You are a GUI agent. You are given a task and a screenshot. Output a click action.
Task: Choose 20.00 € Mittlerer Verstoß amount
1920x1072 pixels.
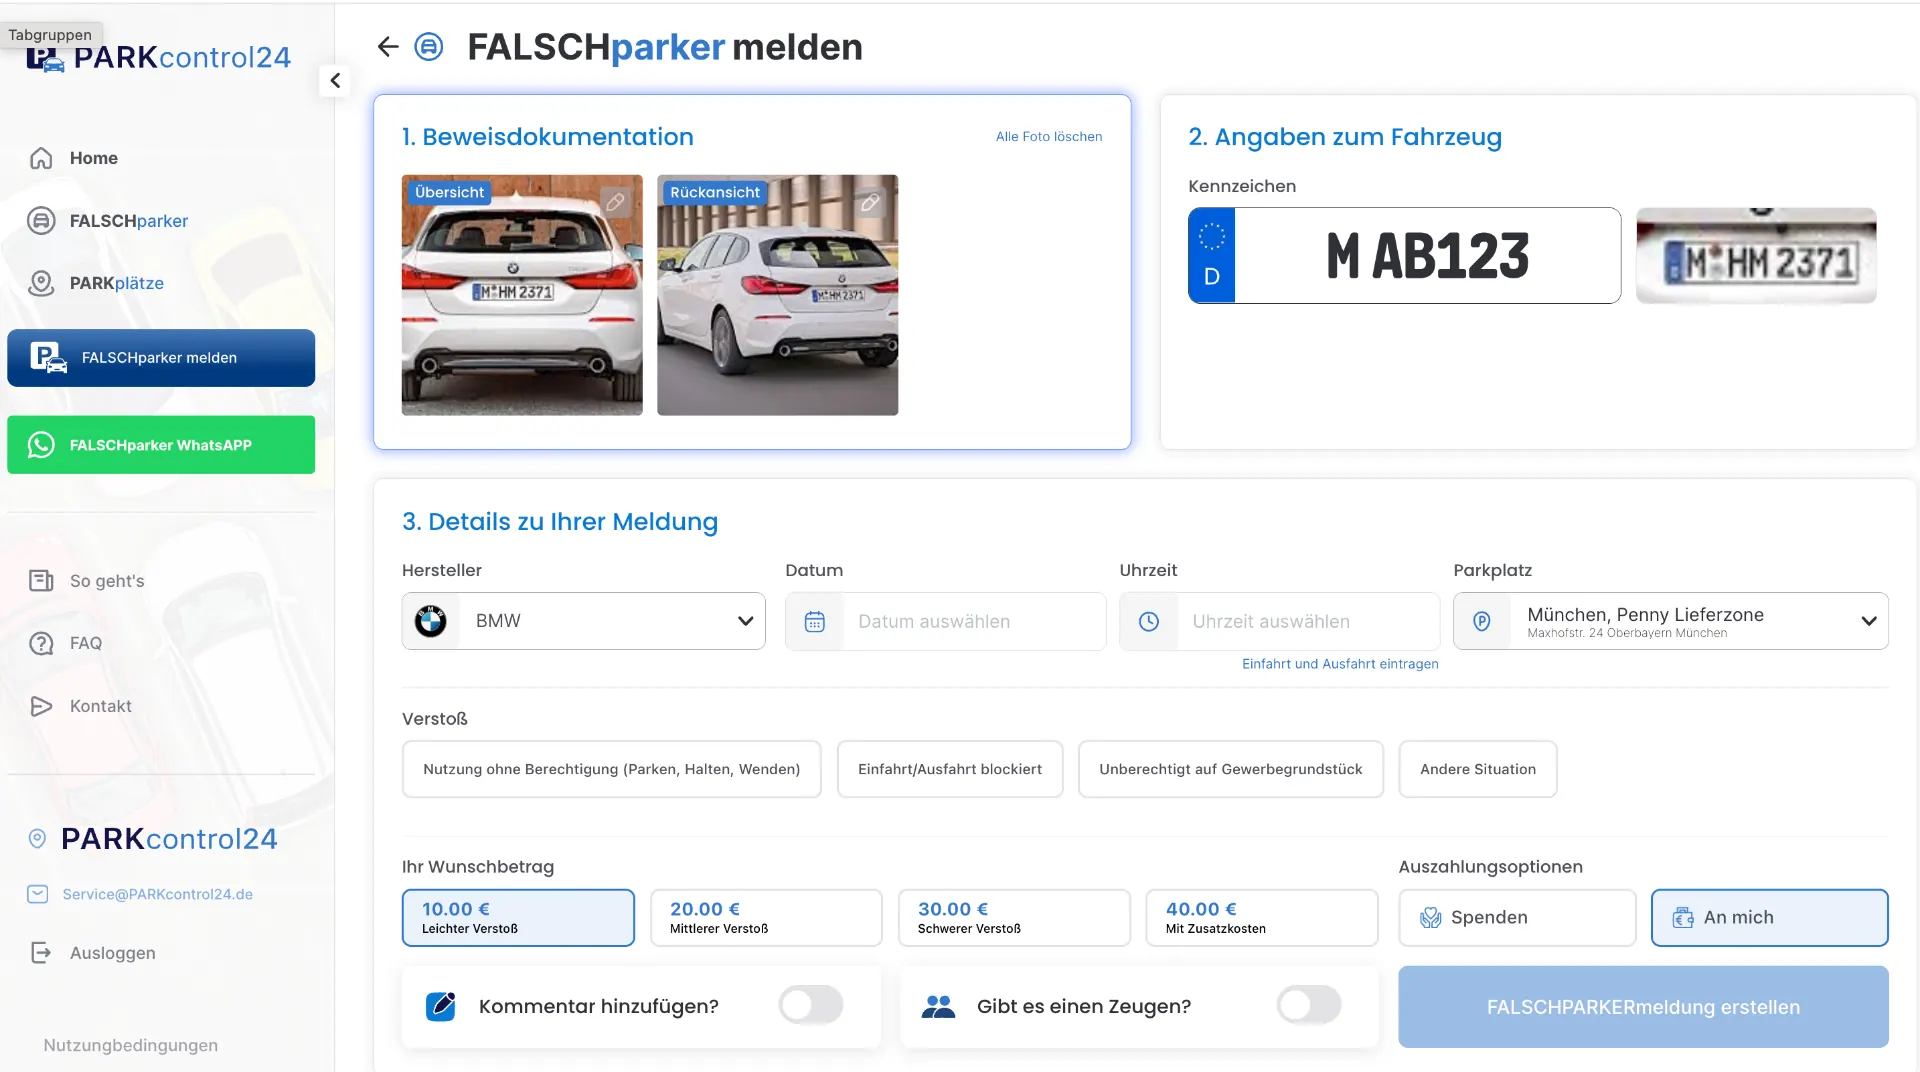pyautogui.click(x=766, y=918)
